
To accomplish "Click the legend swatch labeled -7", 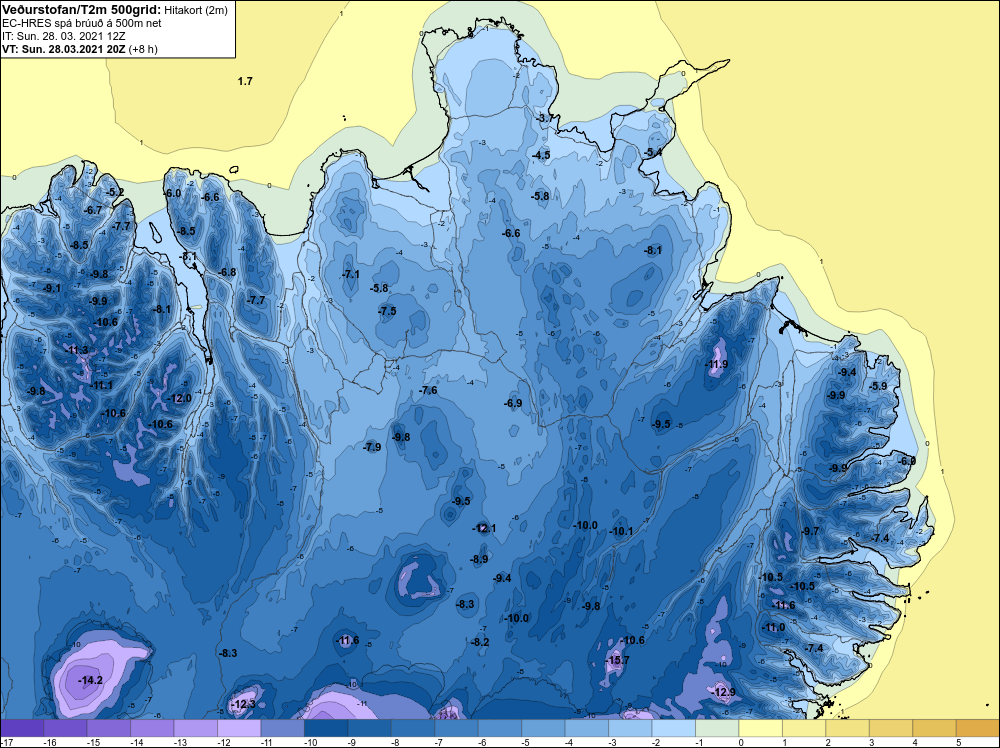I will [x=455, y=728].
